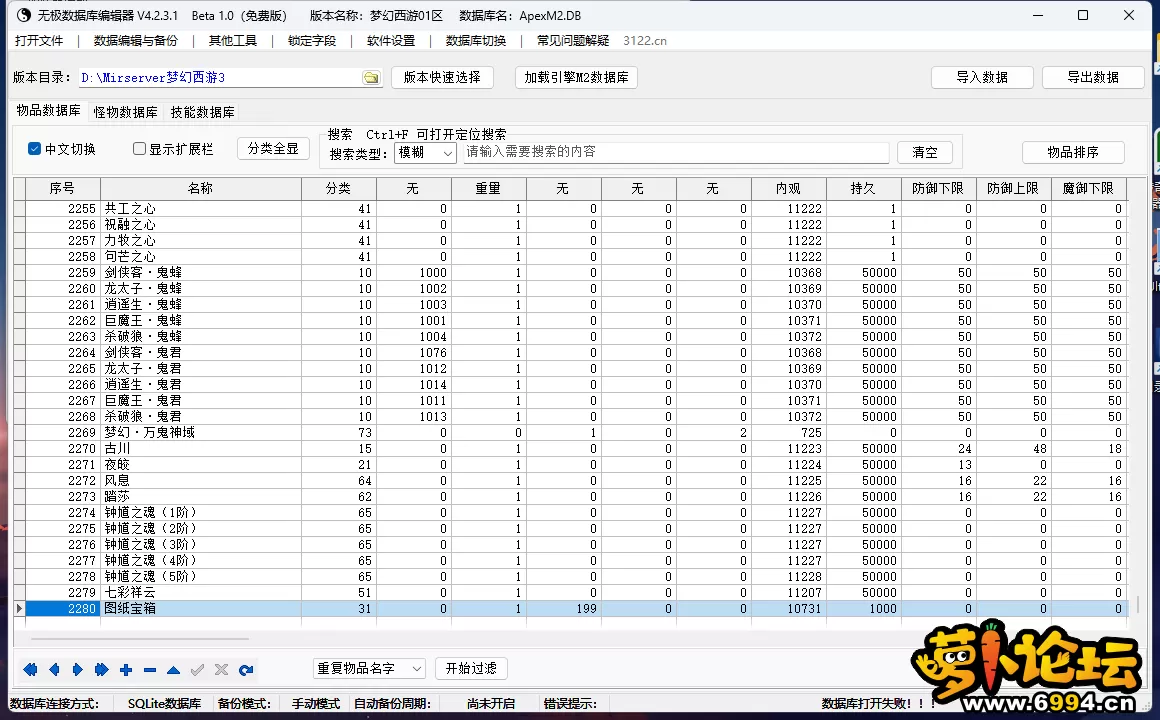Add new record with plus icon
Screen dimensions: 1160x720
(126, 670)
